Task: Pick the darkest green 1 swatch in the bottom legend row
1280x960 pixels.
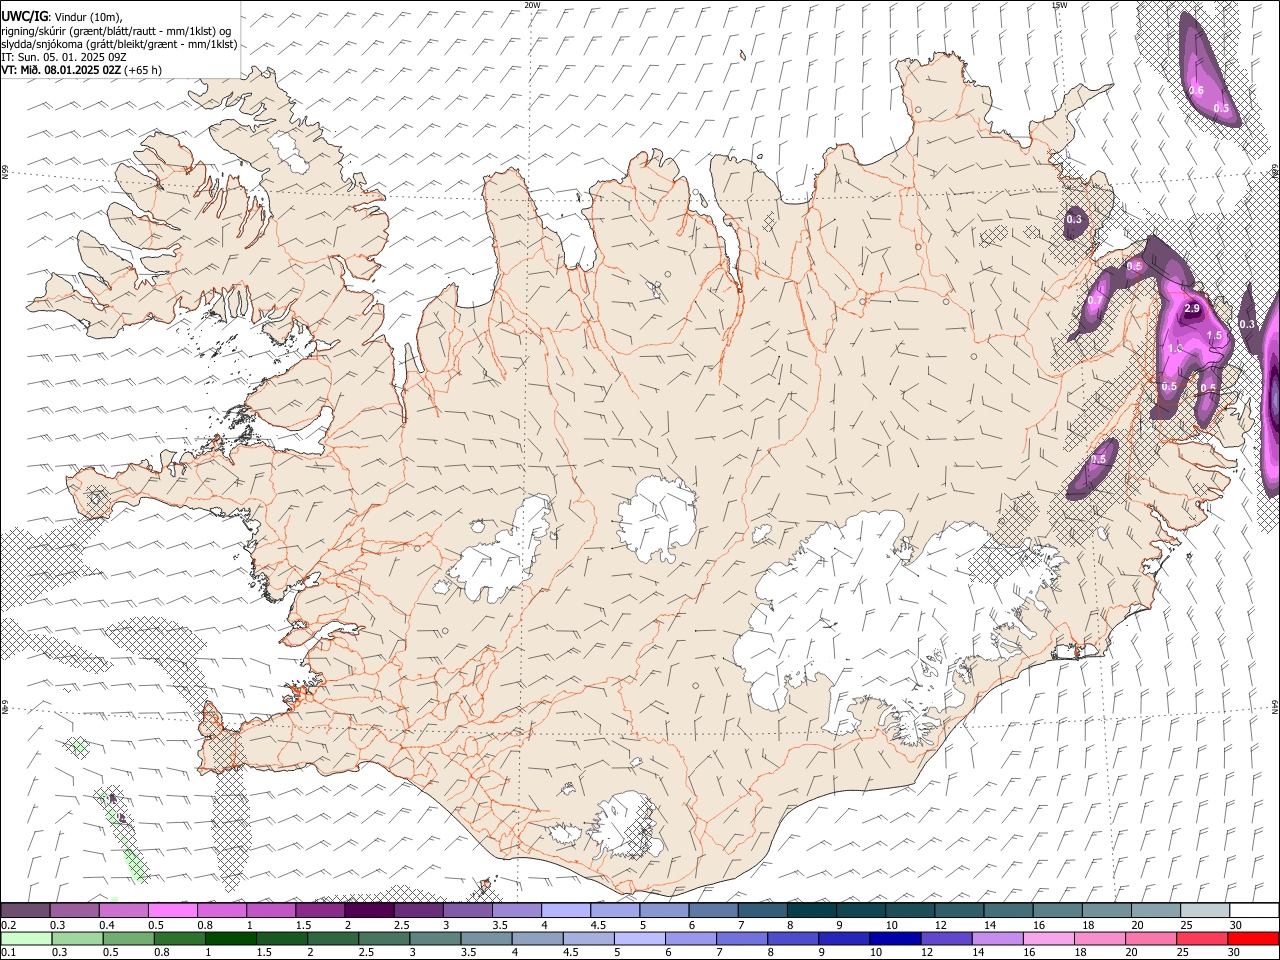Action: point(231,938)
